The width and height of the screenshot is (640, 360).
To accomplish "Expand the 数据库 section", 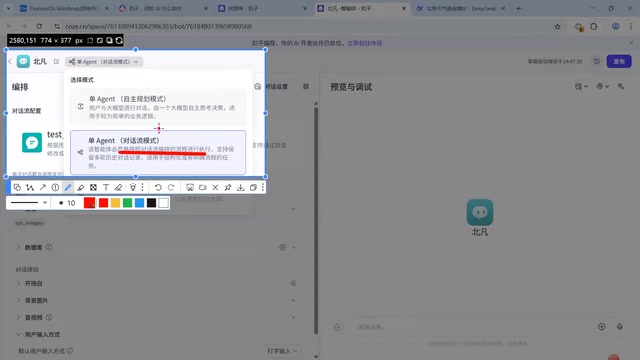I will coord(18,247).
